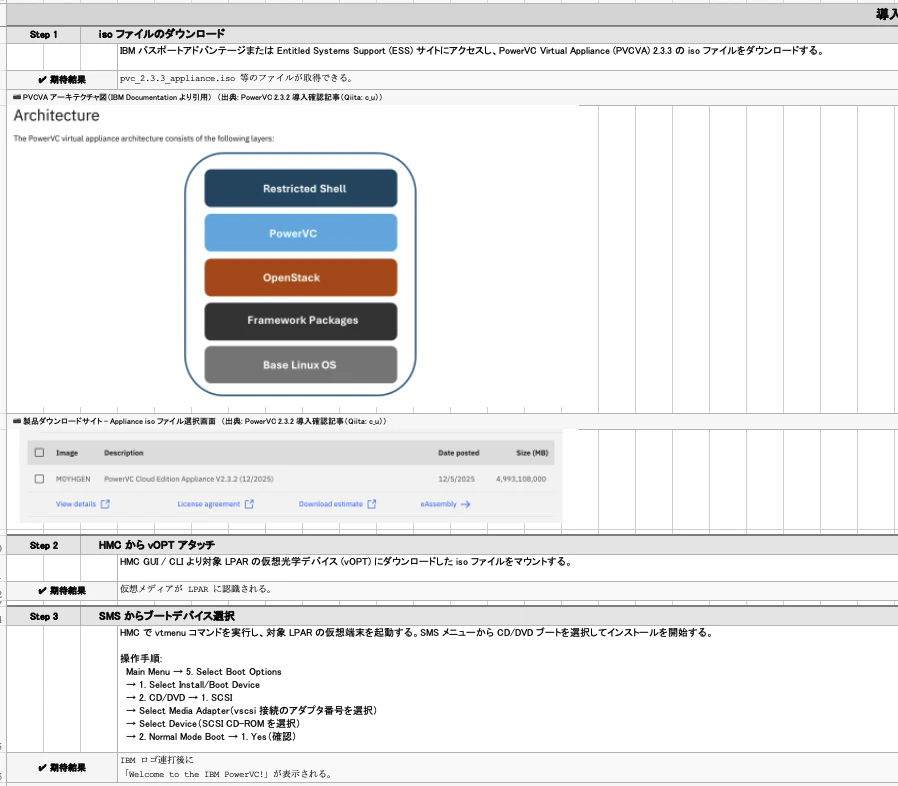
Task: Select the OpenStack layer block
Action: point(301,277)
